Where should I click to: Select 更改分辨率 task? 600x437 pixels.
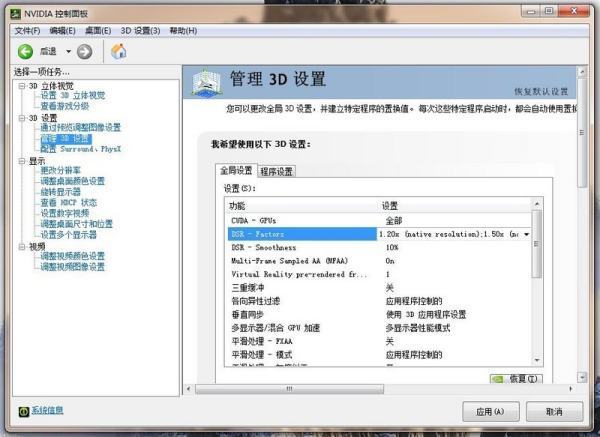click(60, 170)
